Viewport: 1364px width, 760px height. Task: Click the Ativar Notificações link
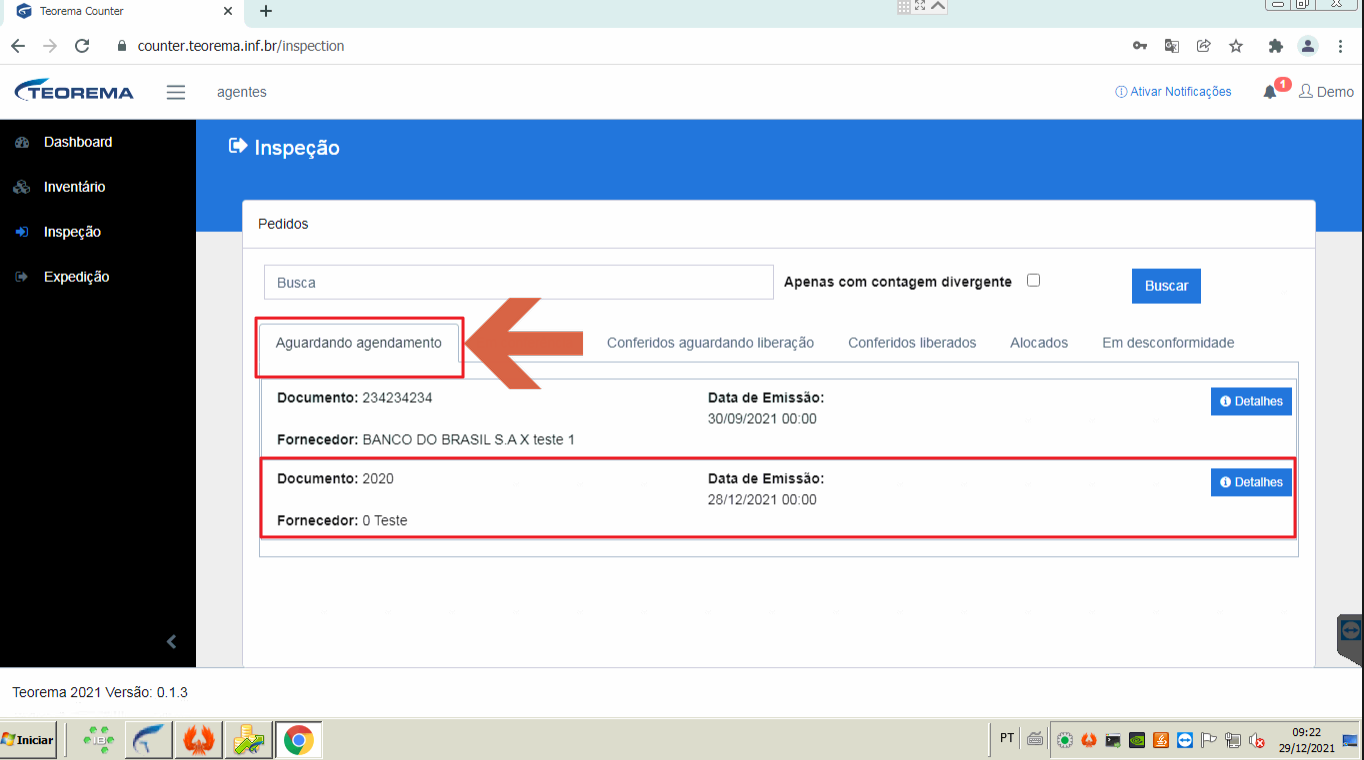1173,91
